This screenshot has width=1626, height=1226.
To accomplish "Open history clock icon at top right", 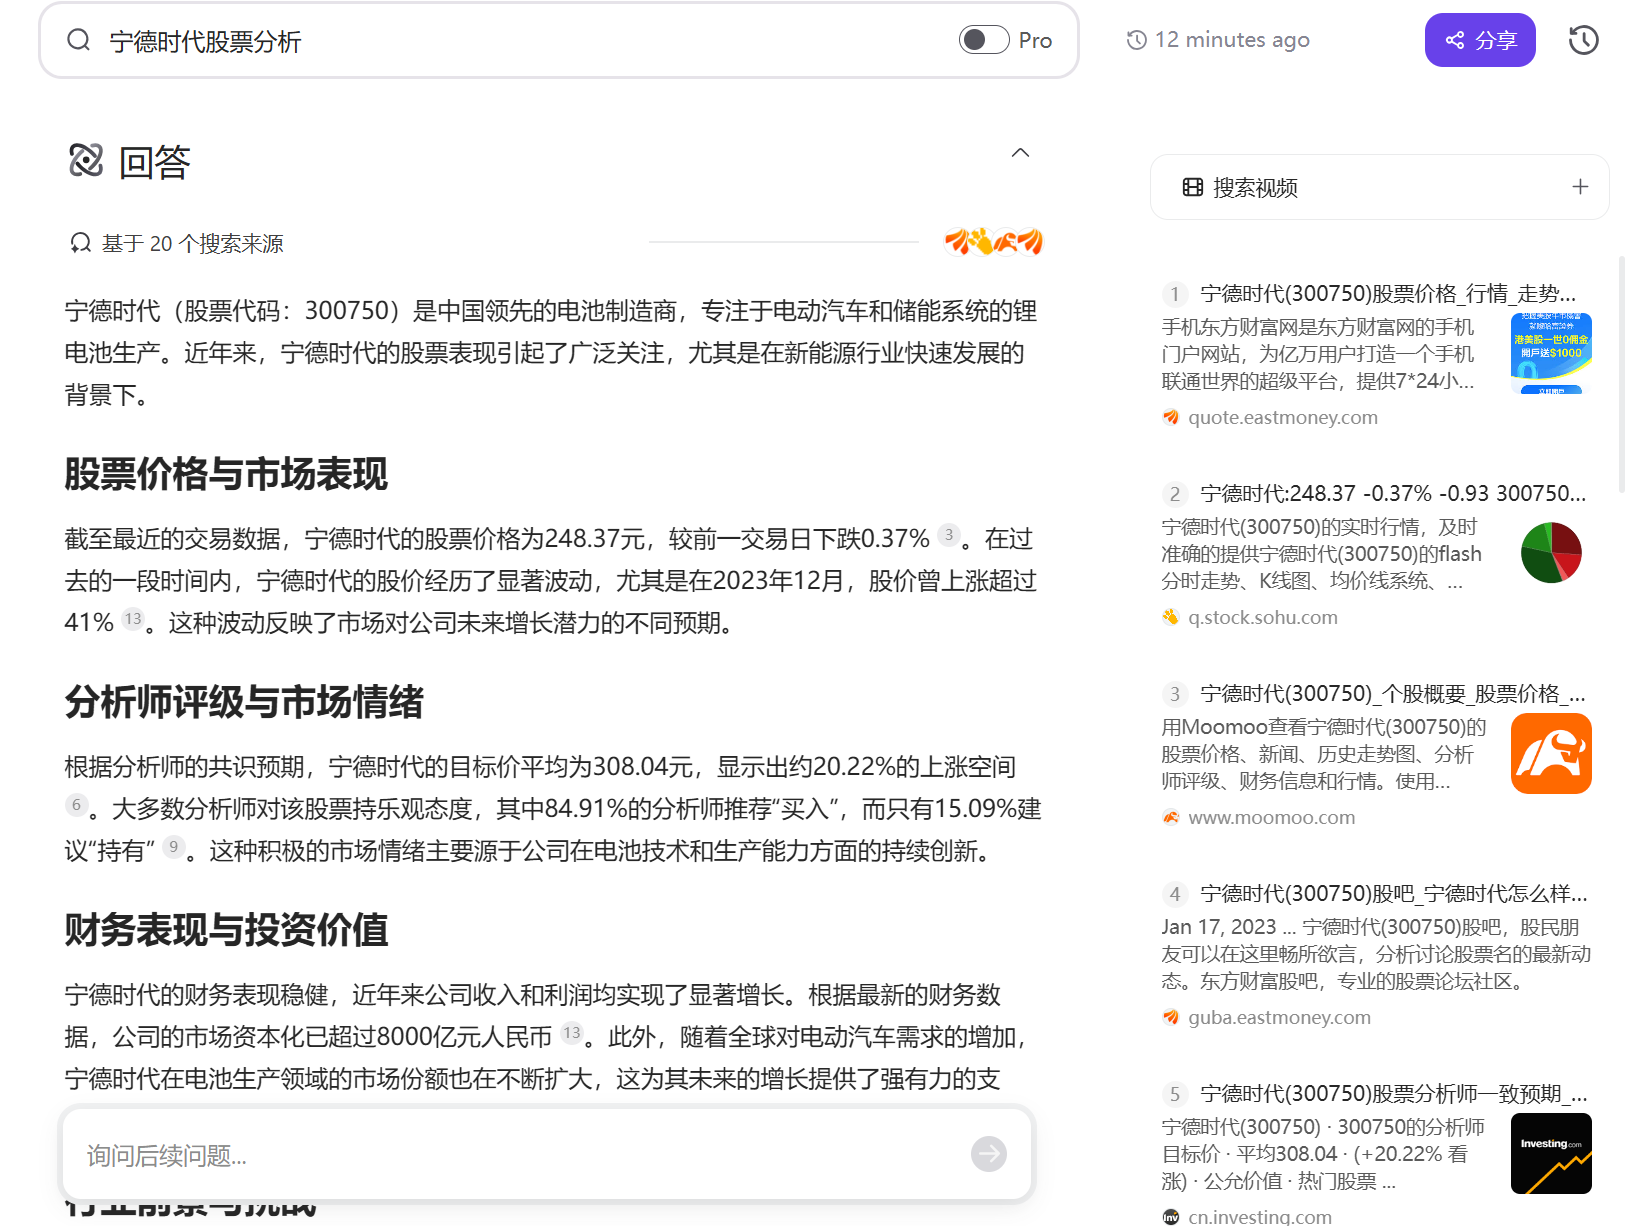I will (x=1583, y=40).
